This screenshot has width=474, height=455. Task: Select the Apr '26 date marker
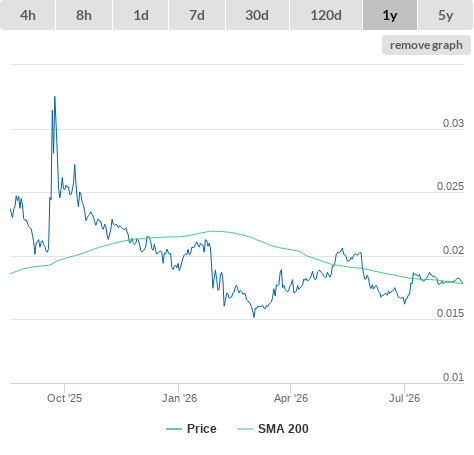click(x=291, y=398)
